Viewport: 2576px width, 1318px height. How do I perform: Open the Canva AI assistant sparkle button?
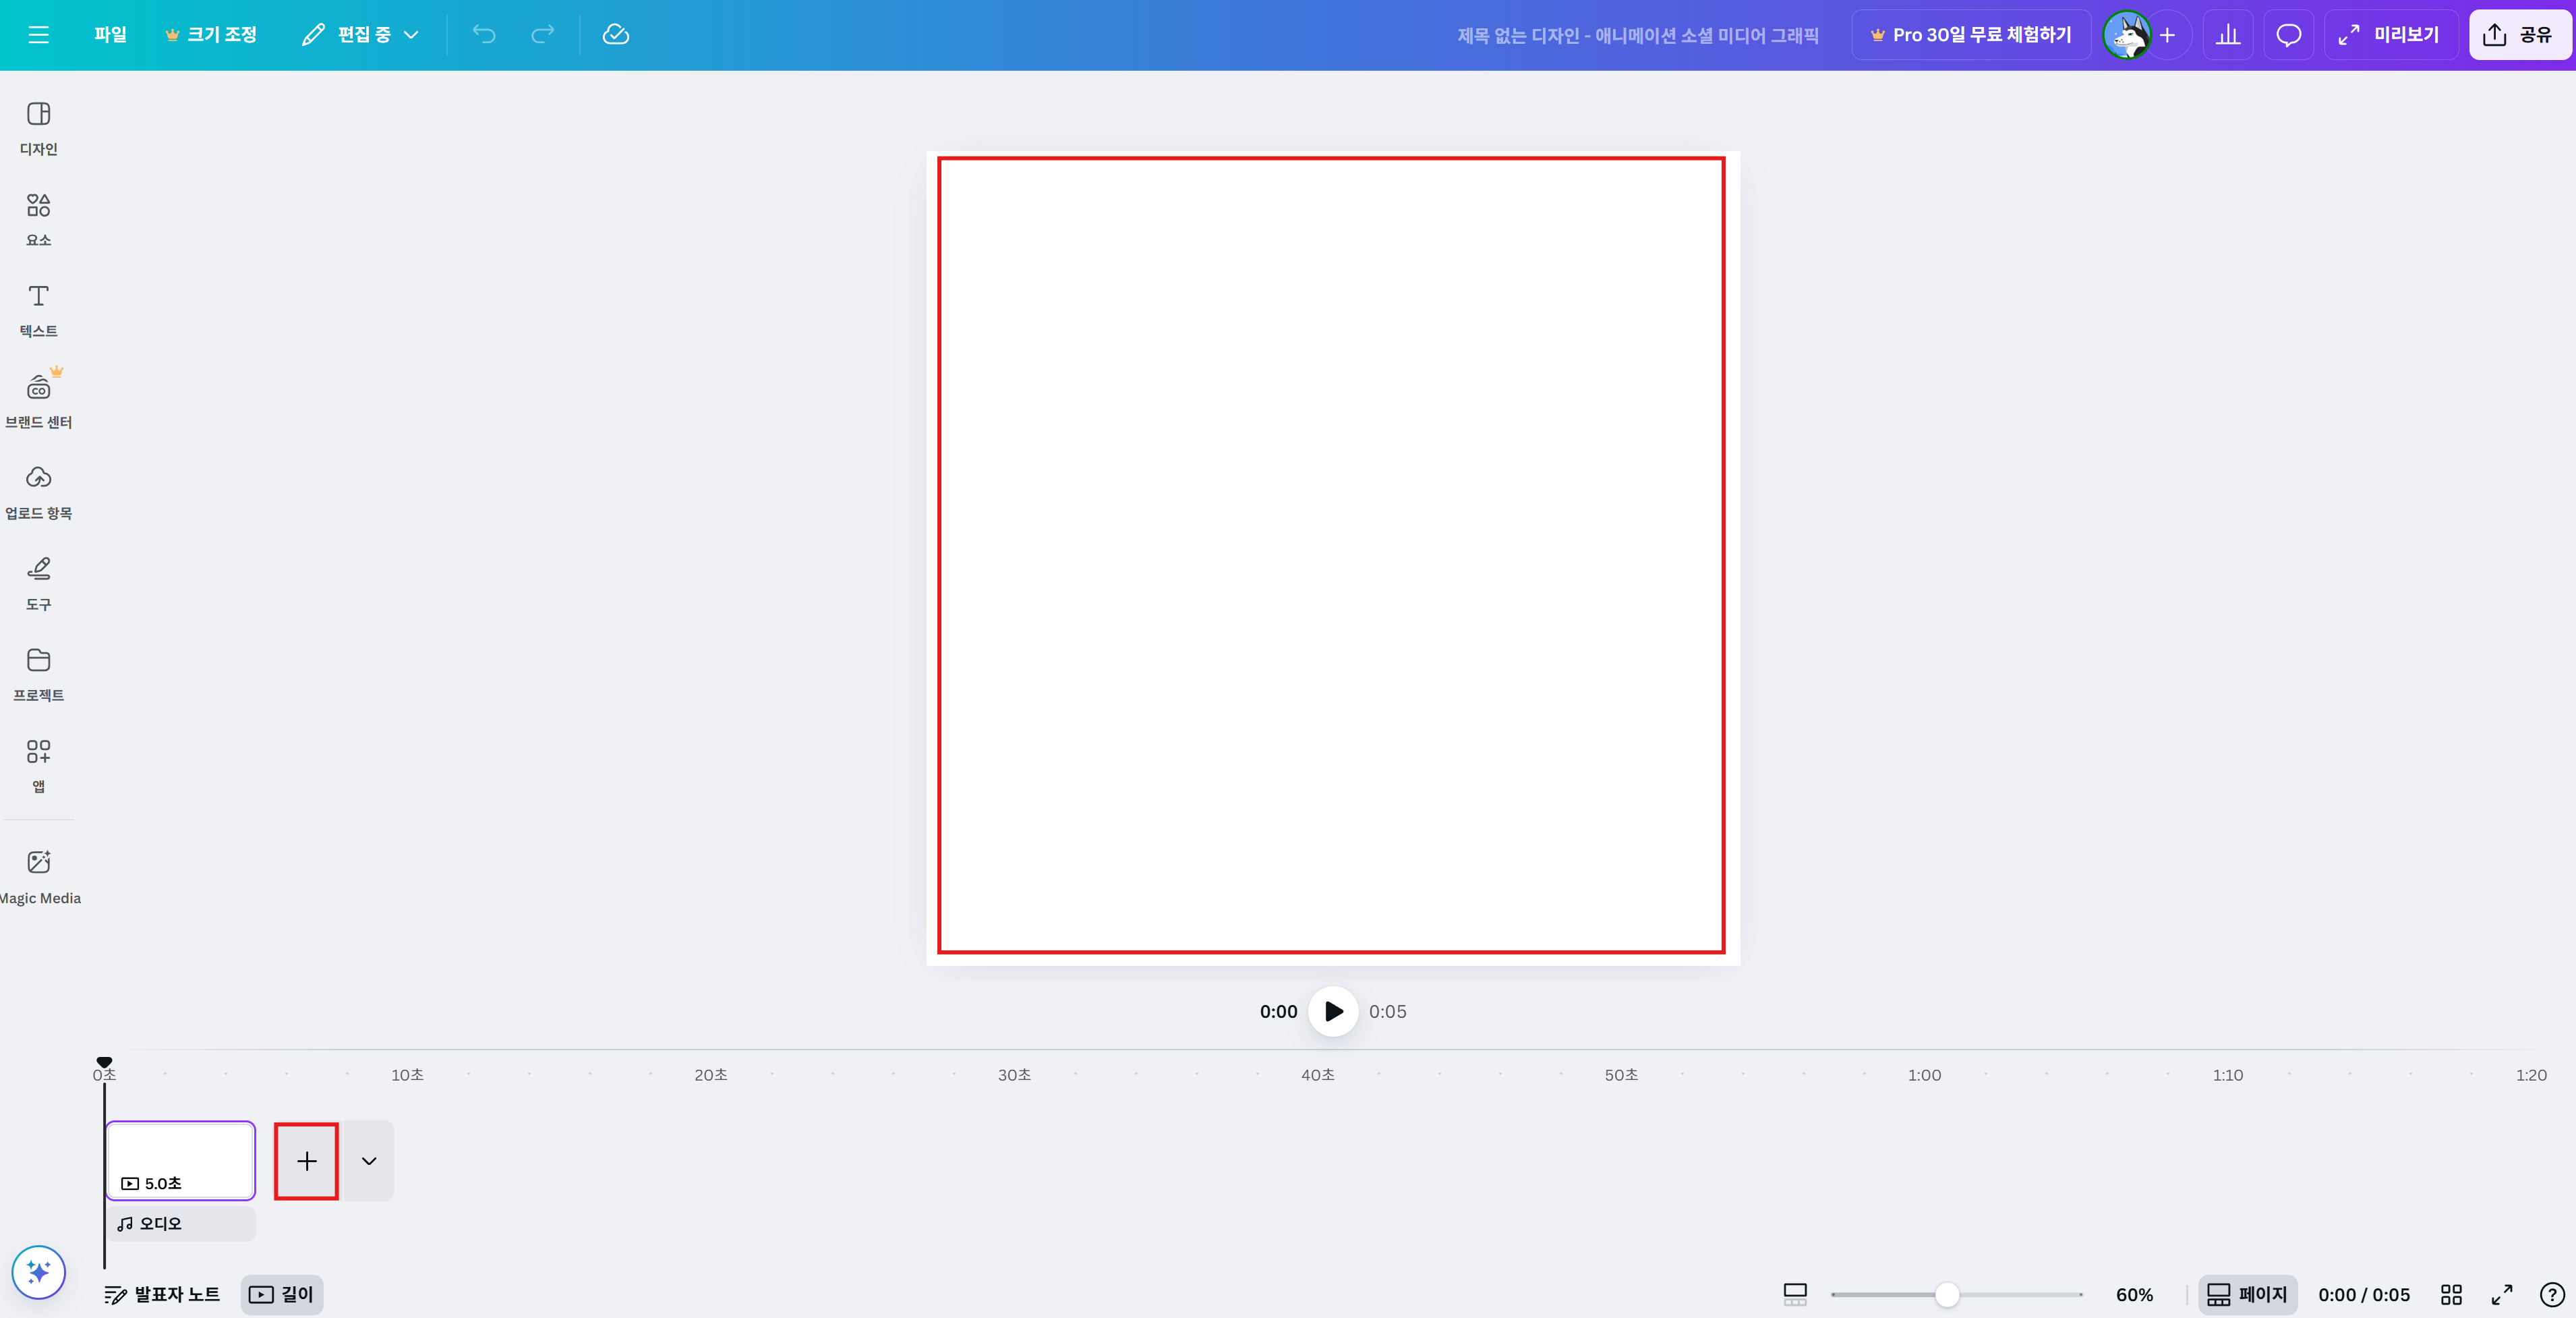click(39, 1272)
